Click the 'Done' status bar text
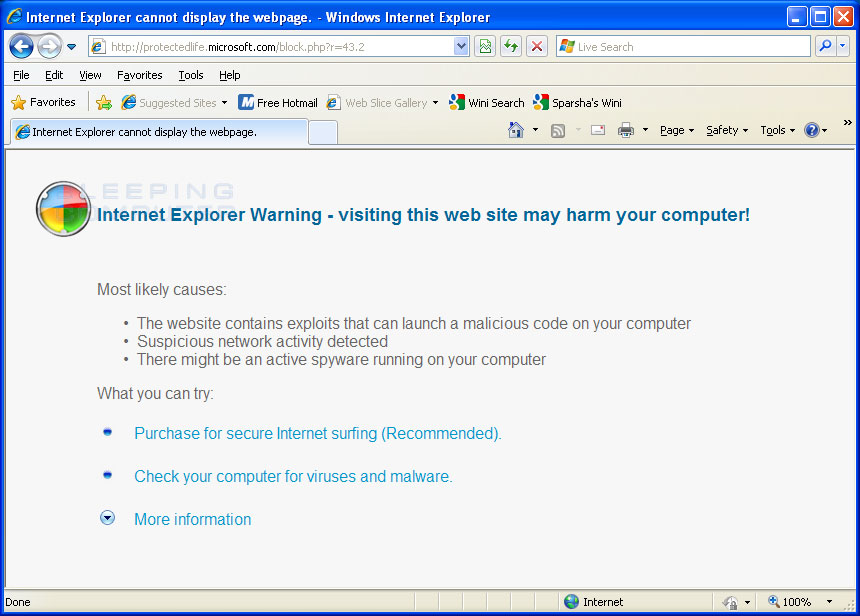The image size is (860, 616). click(18, 602)
